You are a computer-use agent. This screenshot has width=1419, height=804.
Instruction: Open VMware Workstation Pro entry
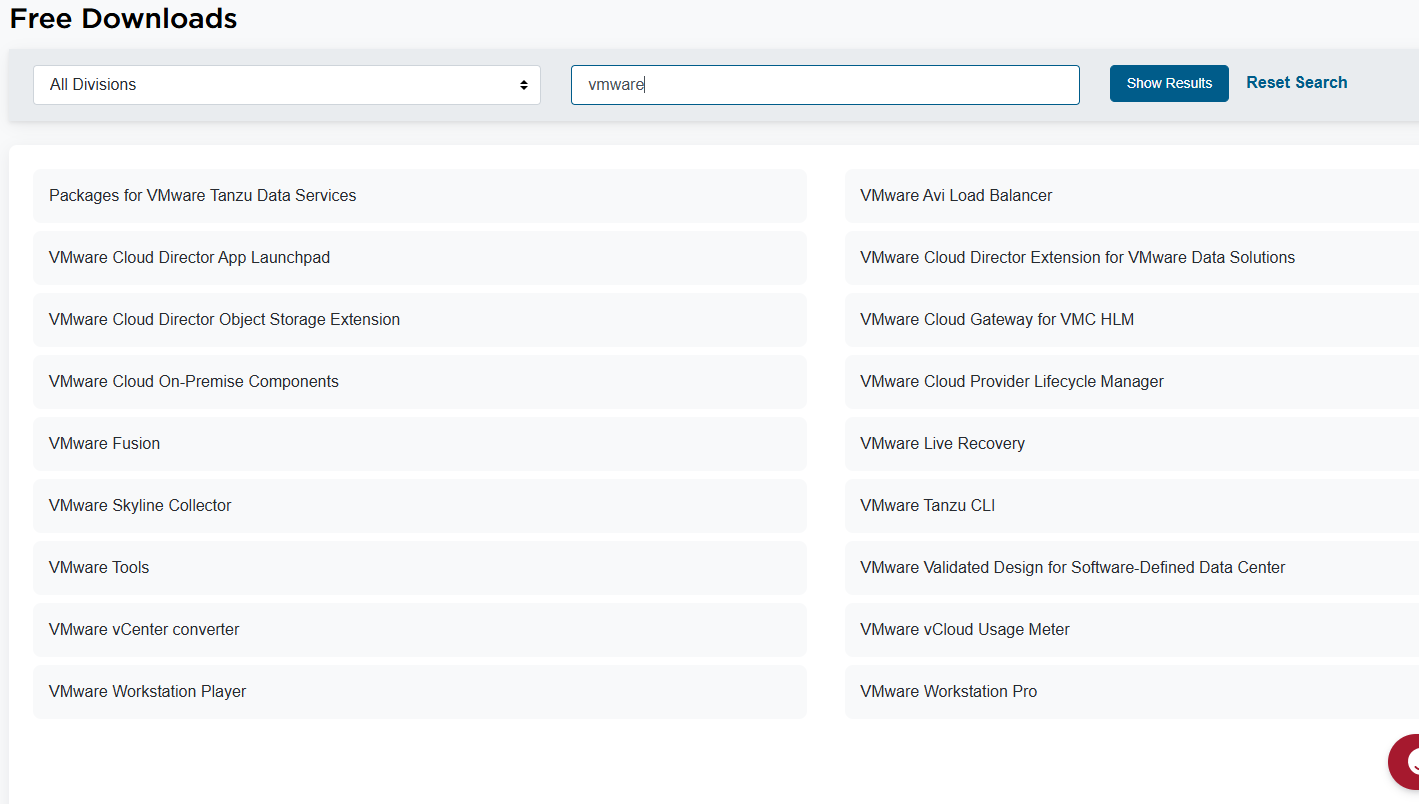(1132, 692)
